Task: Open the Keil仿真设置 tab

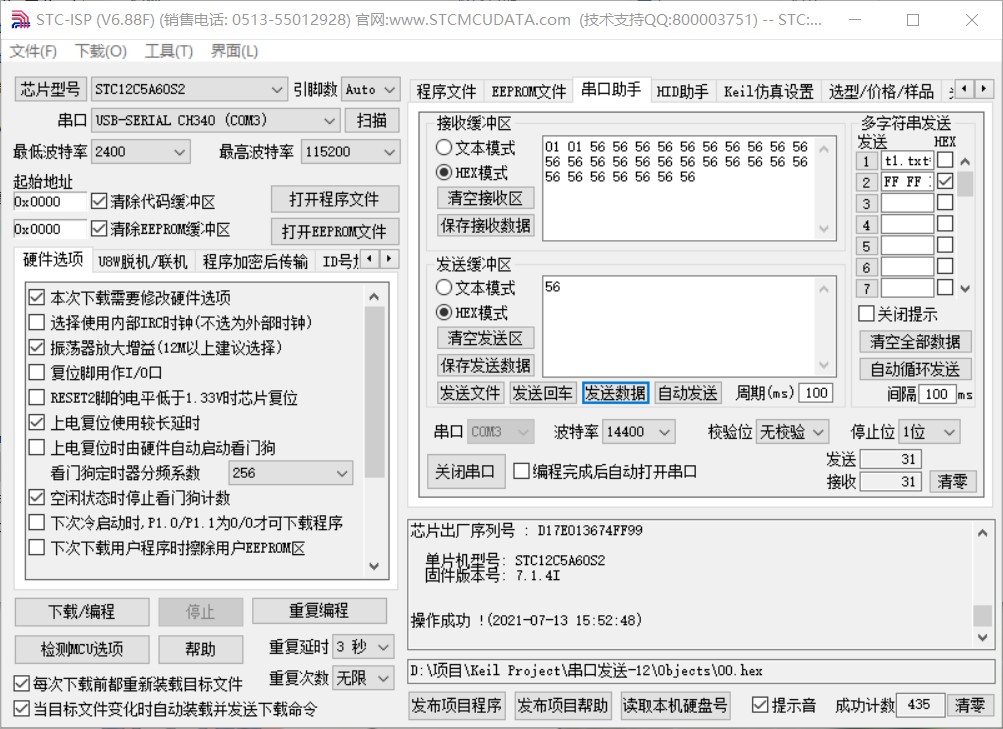Action: (x=768, y=91)
